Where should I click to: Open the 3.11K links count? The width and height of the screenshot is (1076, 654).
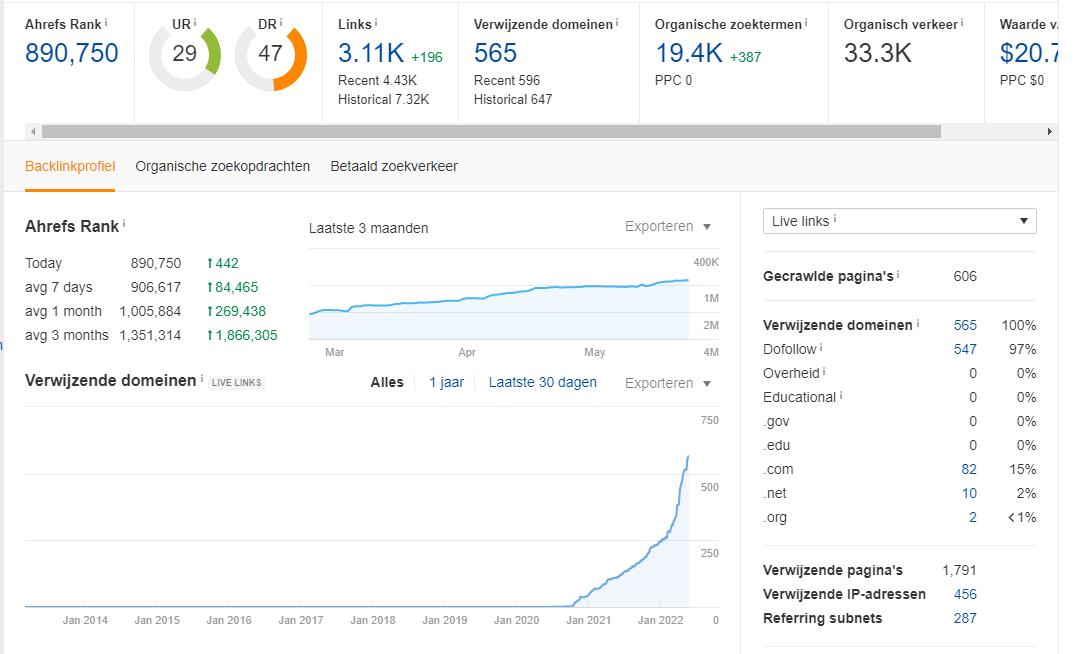(371, 53)
